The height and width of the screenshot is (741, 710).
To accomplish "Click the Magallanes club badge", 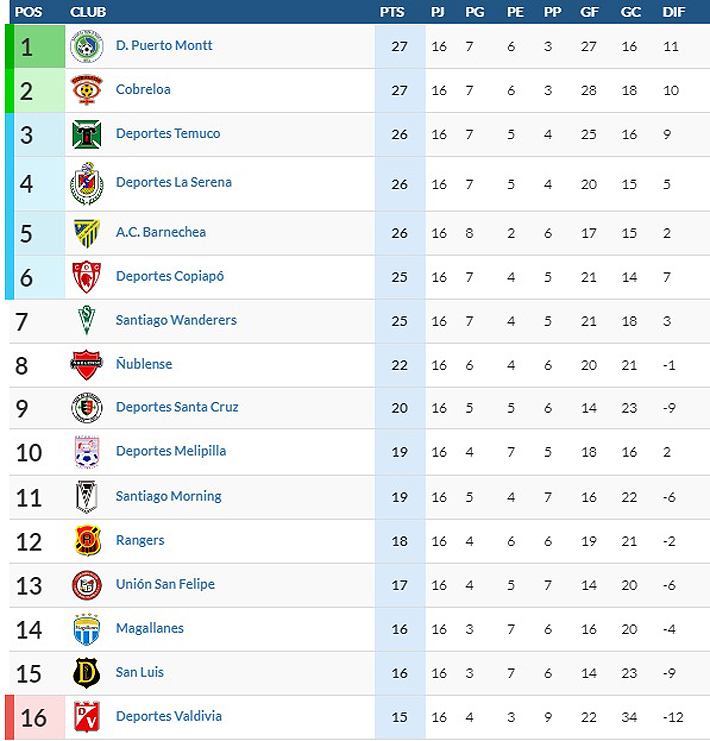I will (x=87, y=629).
